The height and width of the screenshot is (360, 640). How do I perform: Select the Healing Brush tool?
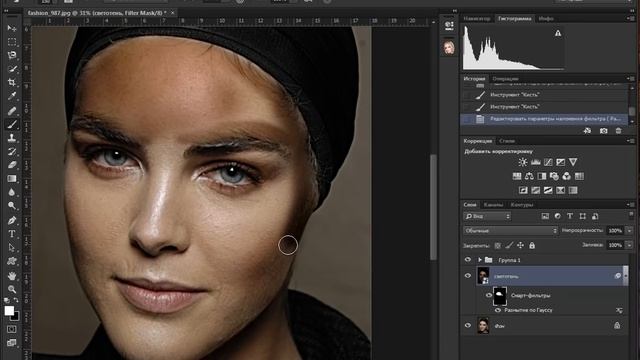click(12, 110)
